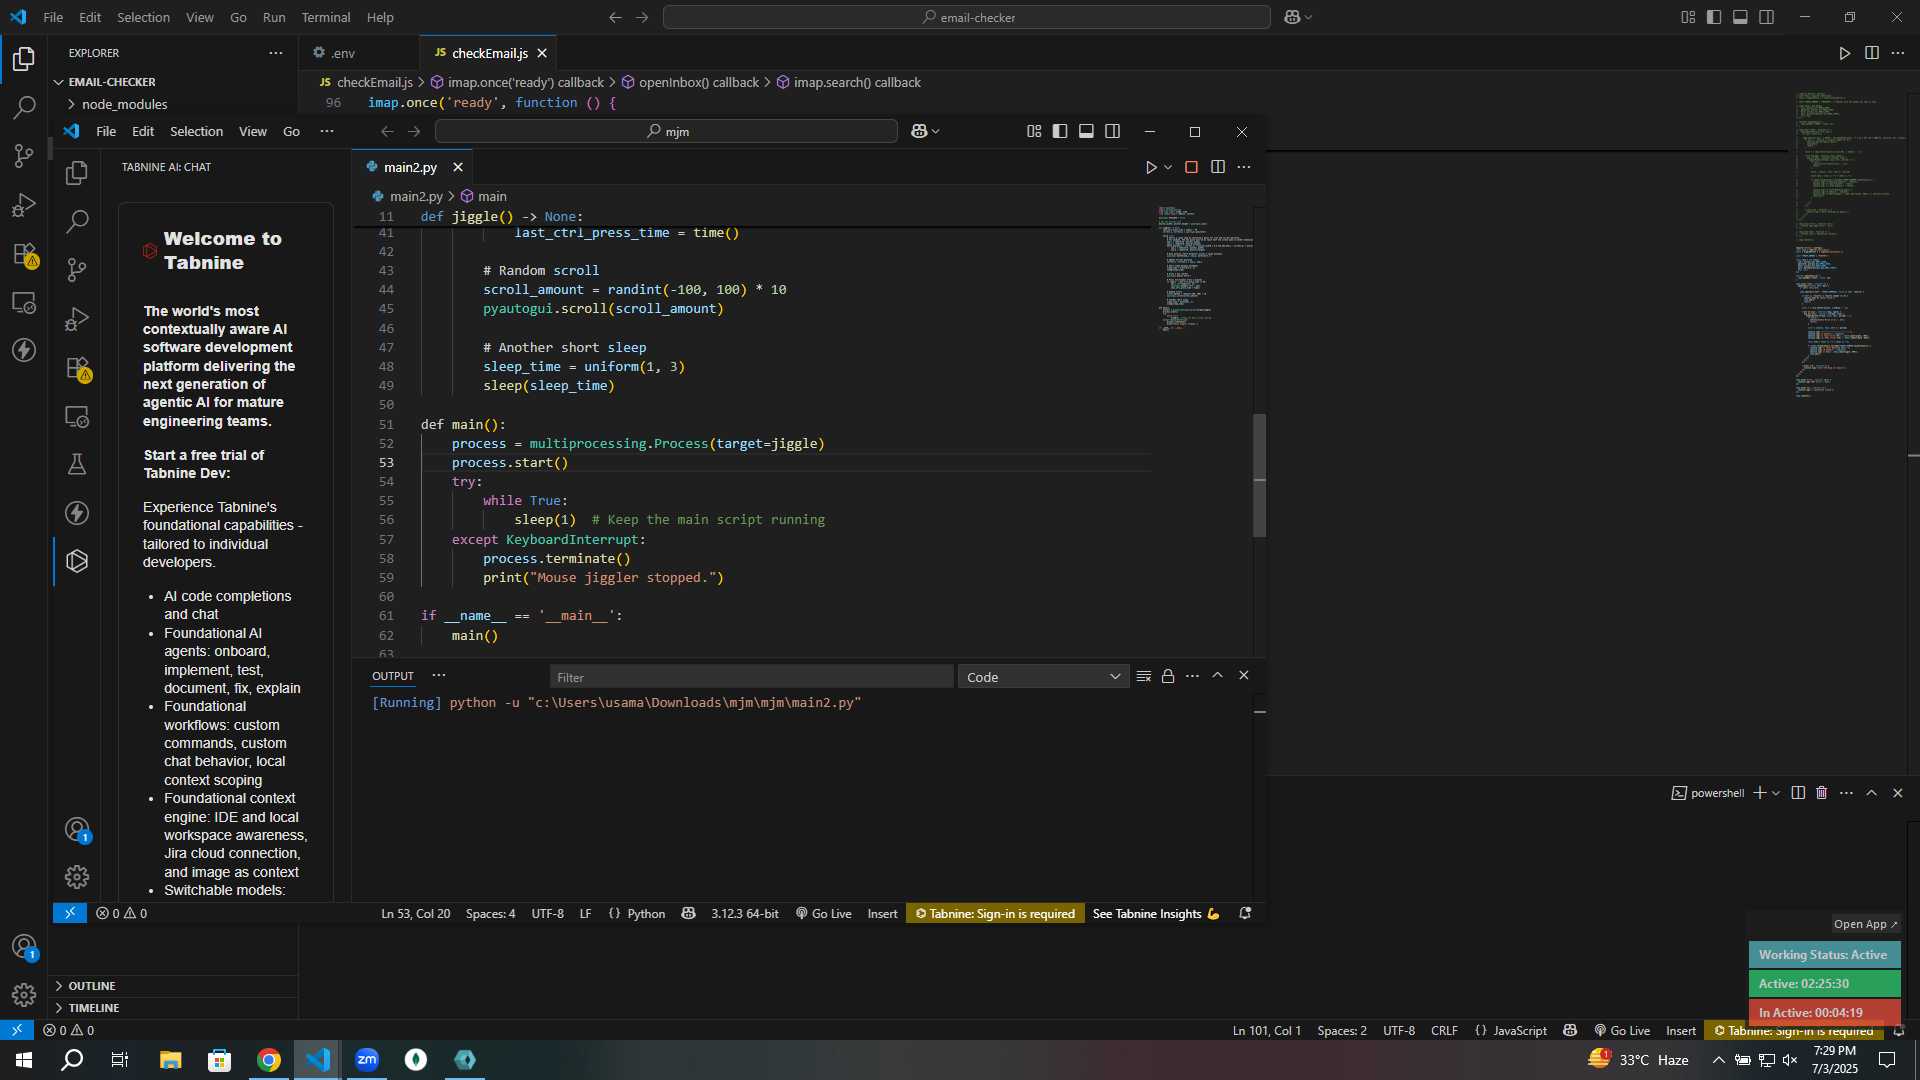This screenshot has width=1920, height=1080.
Task: Toggle bottom panel in email-checker title bar
Action: click(1740, 17)
